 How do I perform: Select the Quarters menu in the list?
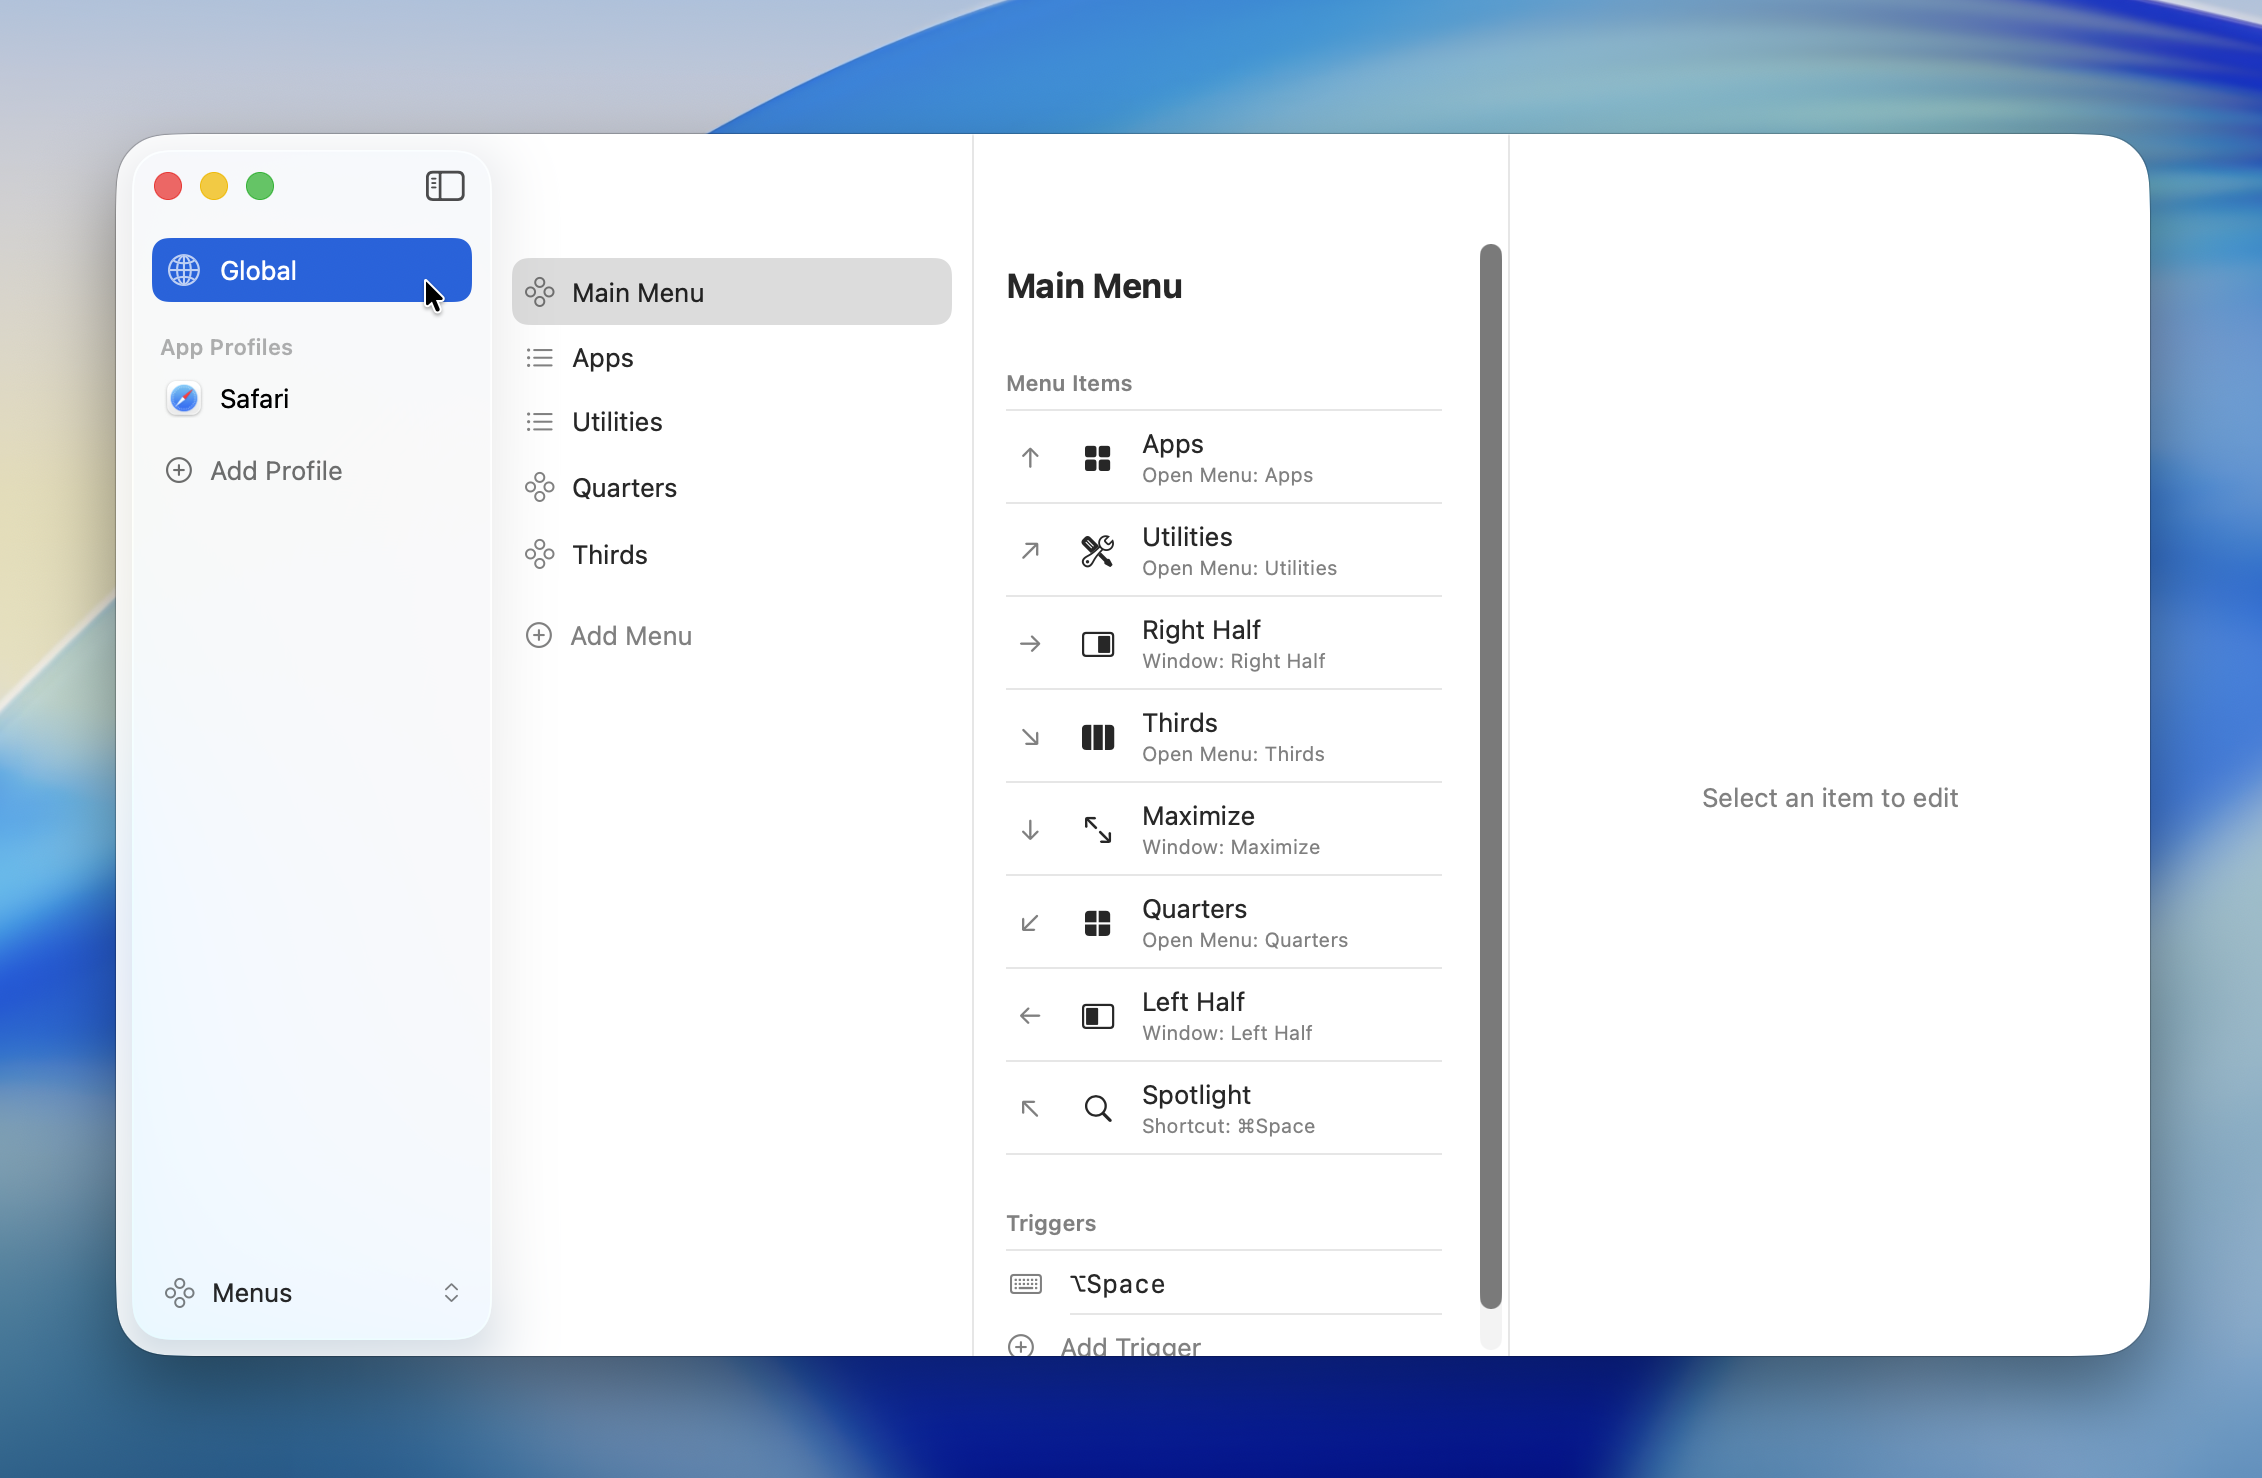[x=624, y=488]
